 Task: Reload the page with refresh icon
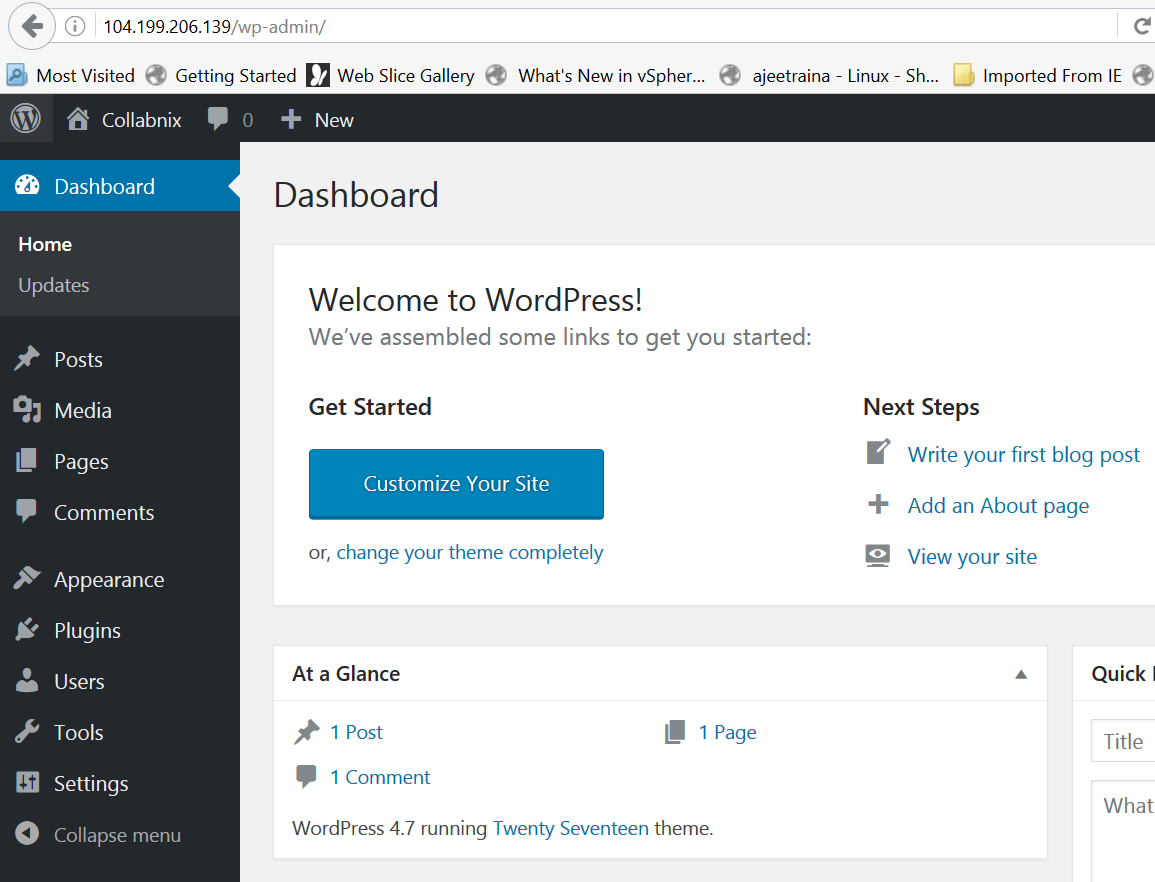(x=1140, y=27)
